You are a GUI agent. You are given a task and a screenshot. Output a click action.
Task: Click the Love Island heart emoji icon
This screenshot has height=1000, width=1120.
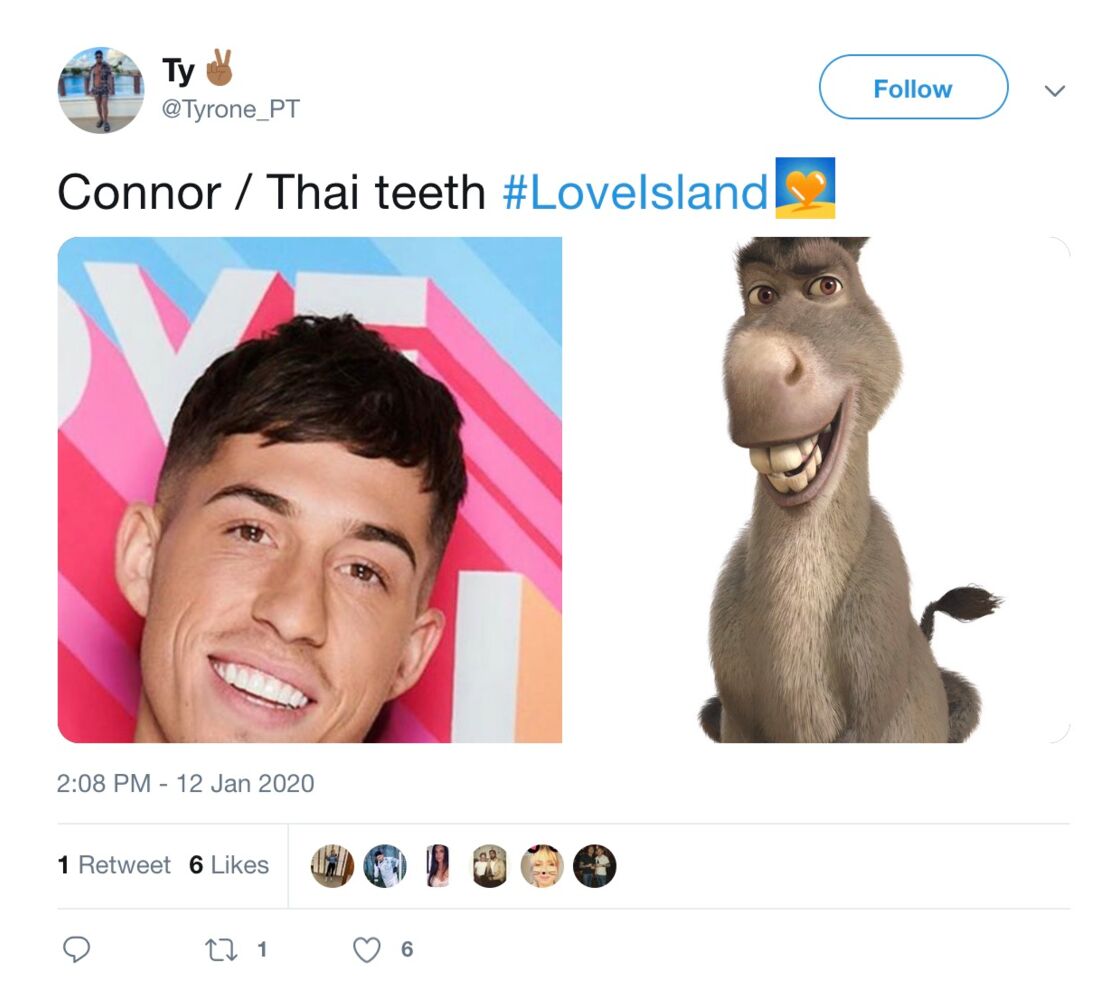click(x=805, y=187)
